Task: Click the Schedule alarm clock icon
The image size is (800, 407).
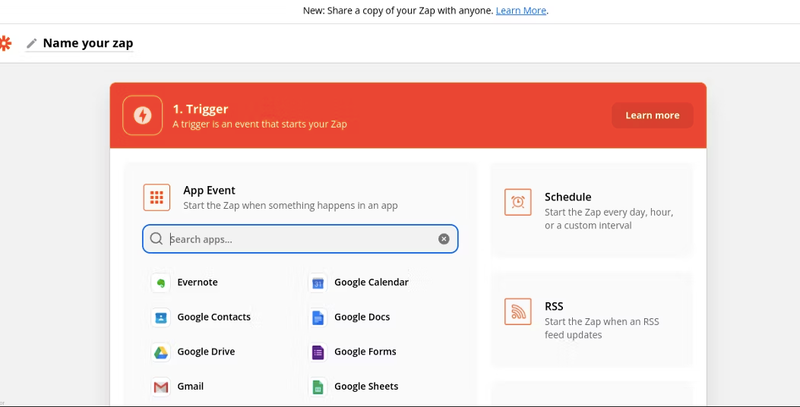Action: (518, 202)
